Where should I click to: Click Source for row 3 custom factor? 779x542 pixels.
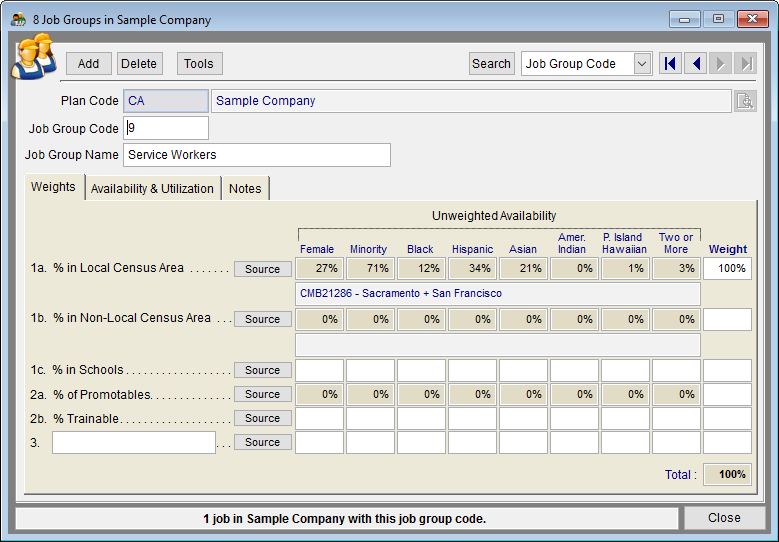pos(263,442)
